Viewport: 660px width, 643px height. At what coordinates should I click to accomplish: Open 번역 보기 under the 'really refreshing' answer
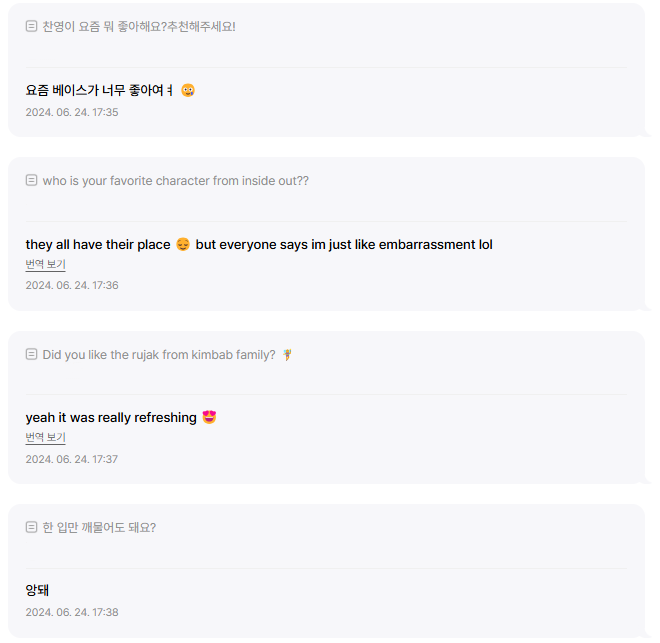point(45,437)
